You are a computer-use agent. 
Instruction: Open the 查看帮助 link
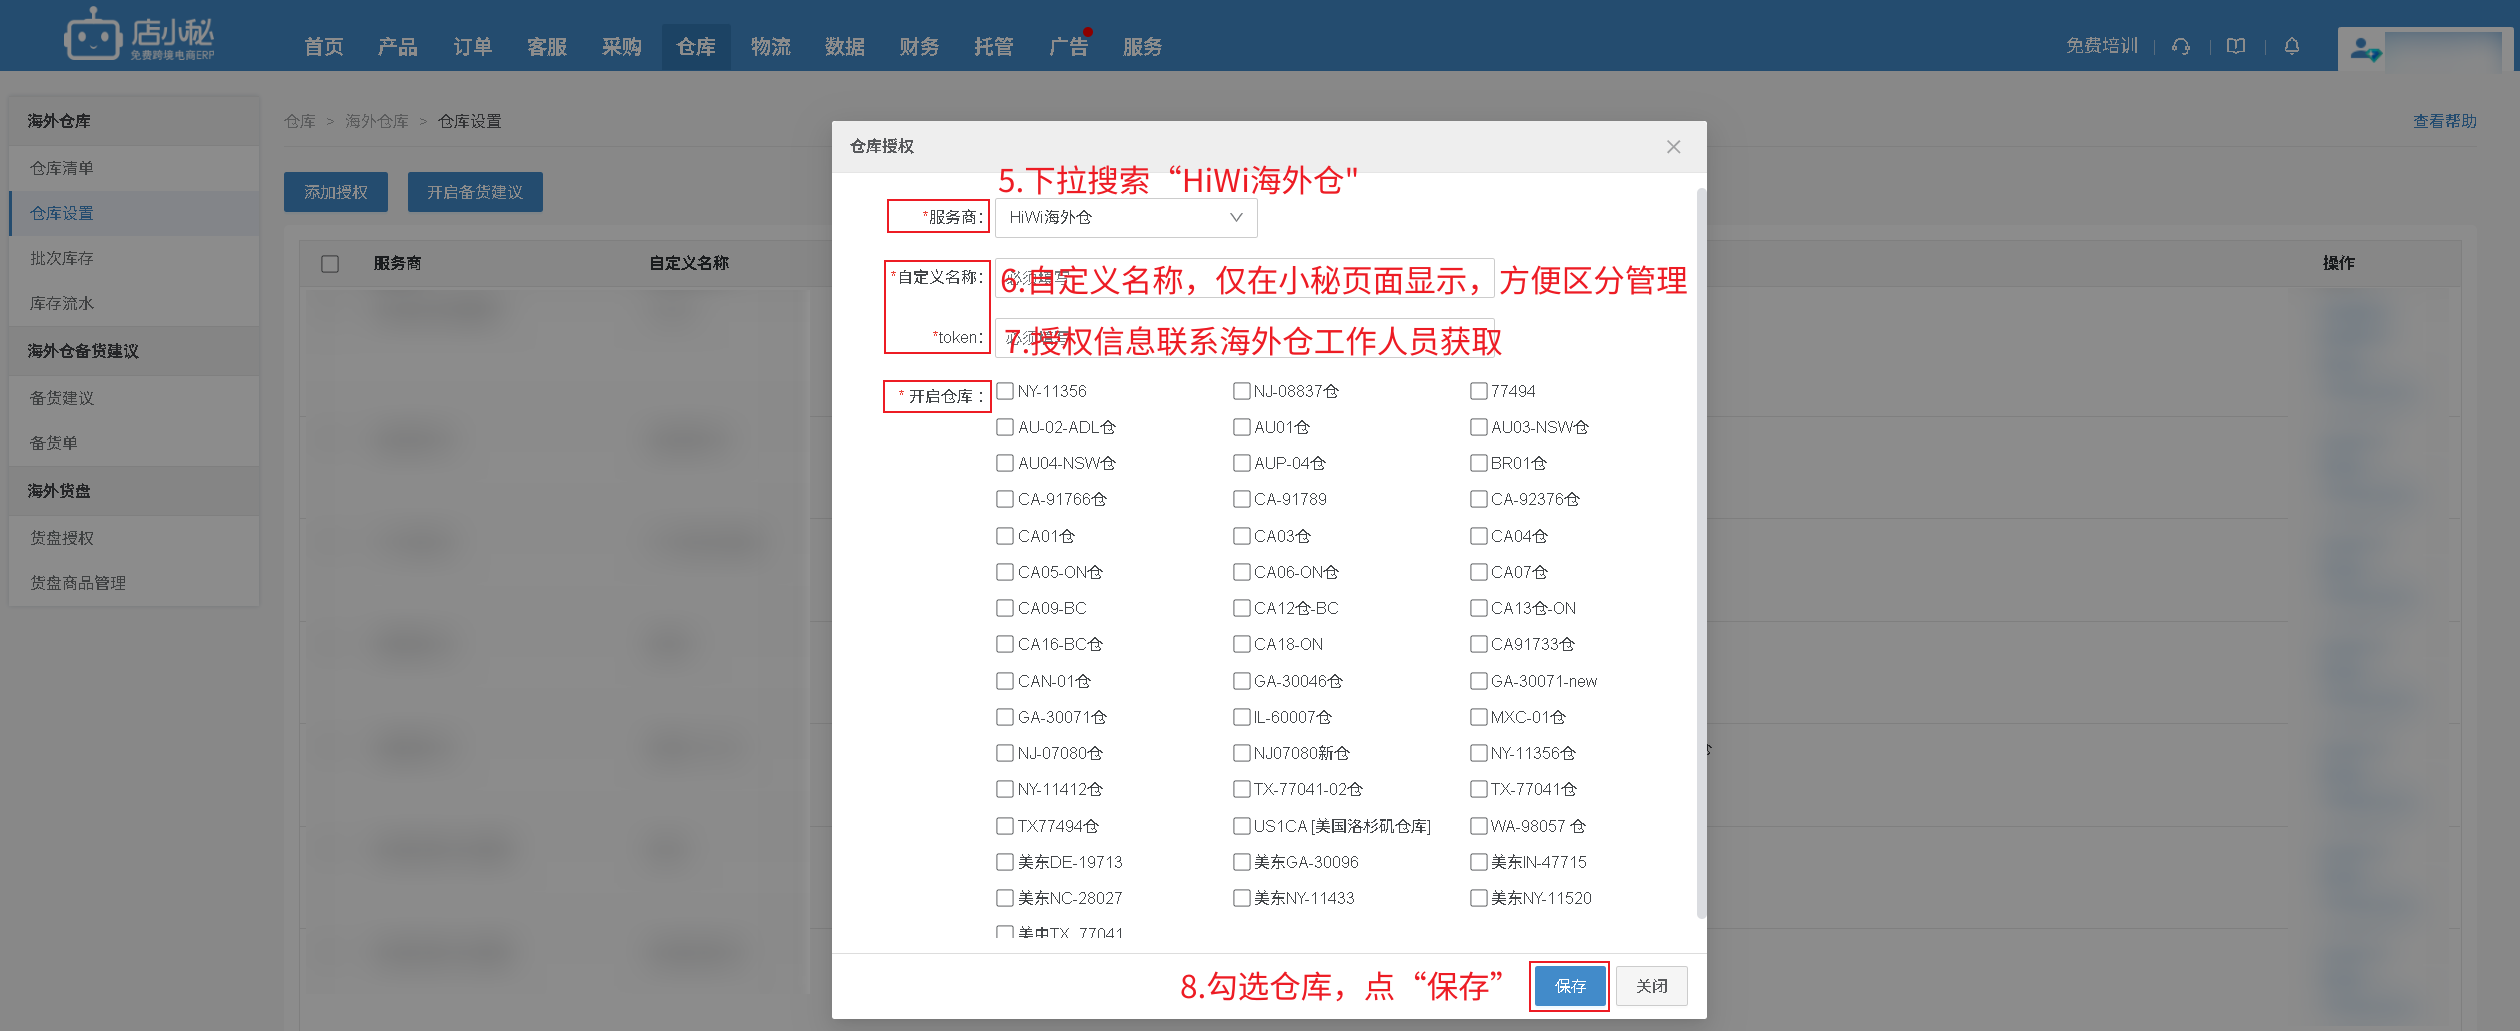[2445, 121]
